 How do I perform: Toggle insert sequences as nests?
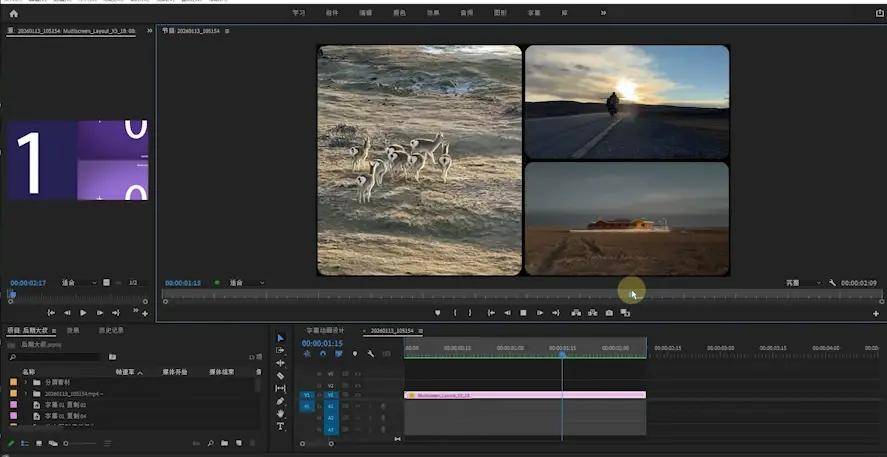(x=307, y=354)
